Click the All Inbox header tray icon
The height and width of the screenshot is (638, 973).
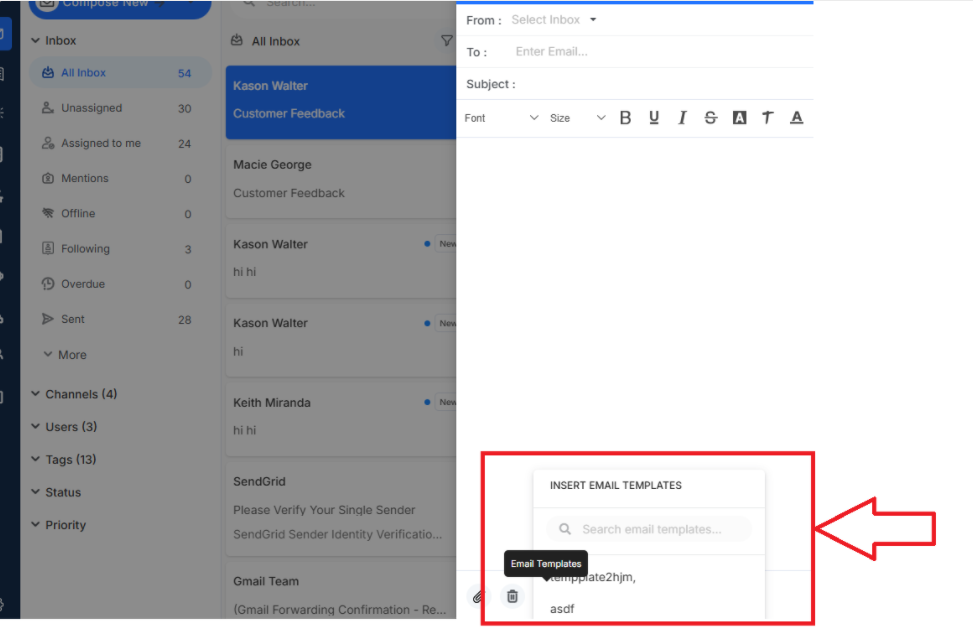pyautogui.click(x=236, y=41)
